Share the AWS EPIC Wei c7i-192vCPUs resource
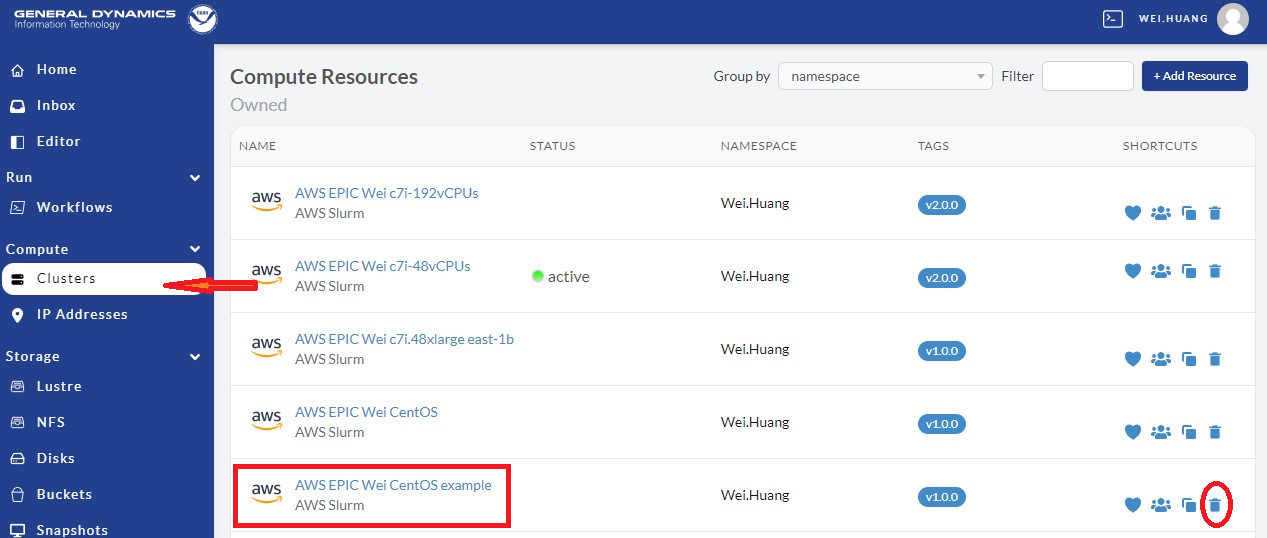 1161,213
